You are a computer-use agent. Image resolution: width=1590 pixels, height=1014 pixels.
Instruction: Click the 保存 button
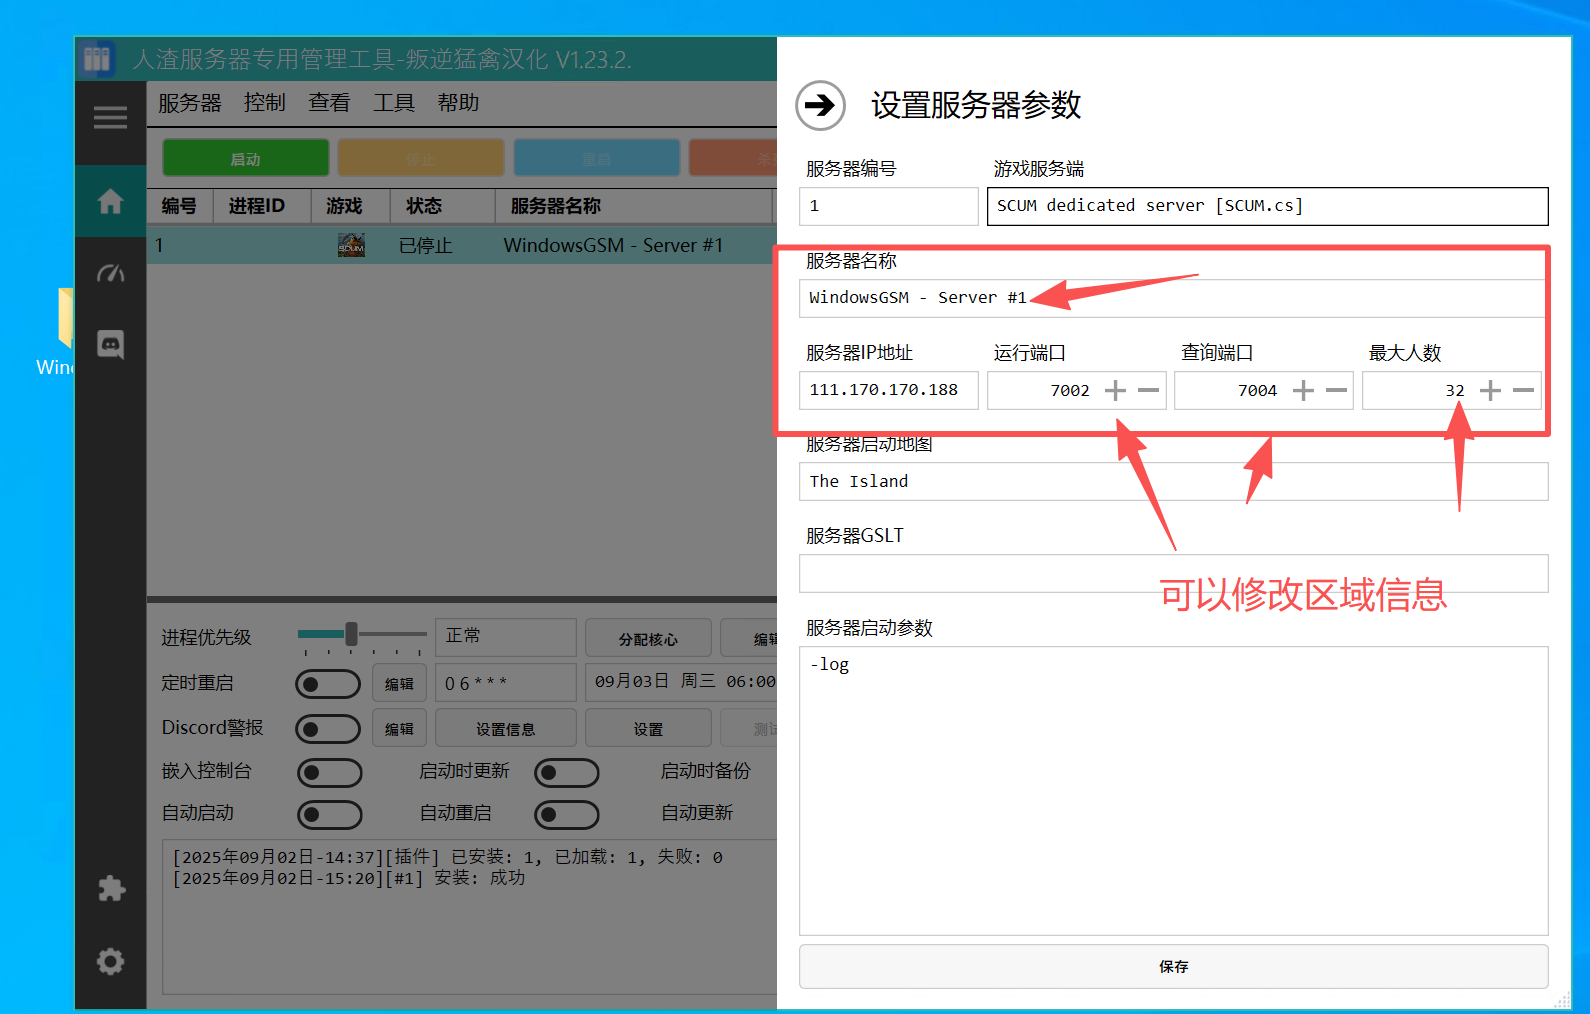[1173, 967]
